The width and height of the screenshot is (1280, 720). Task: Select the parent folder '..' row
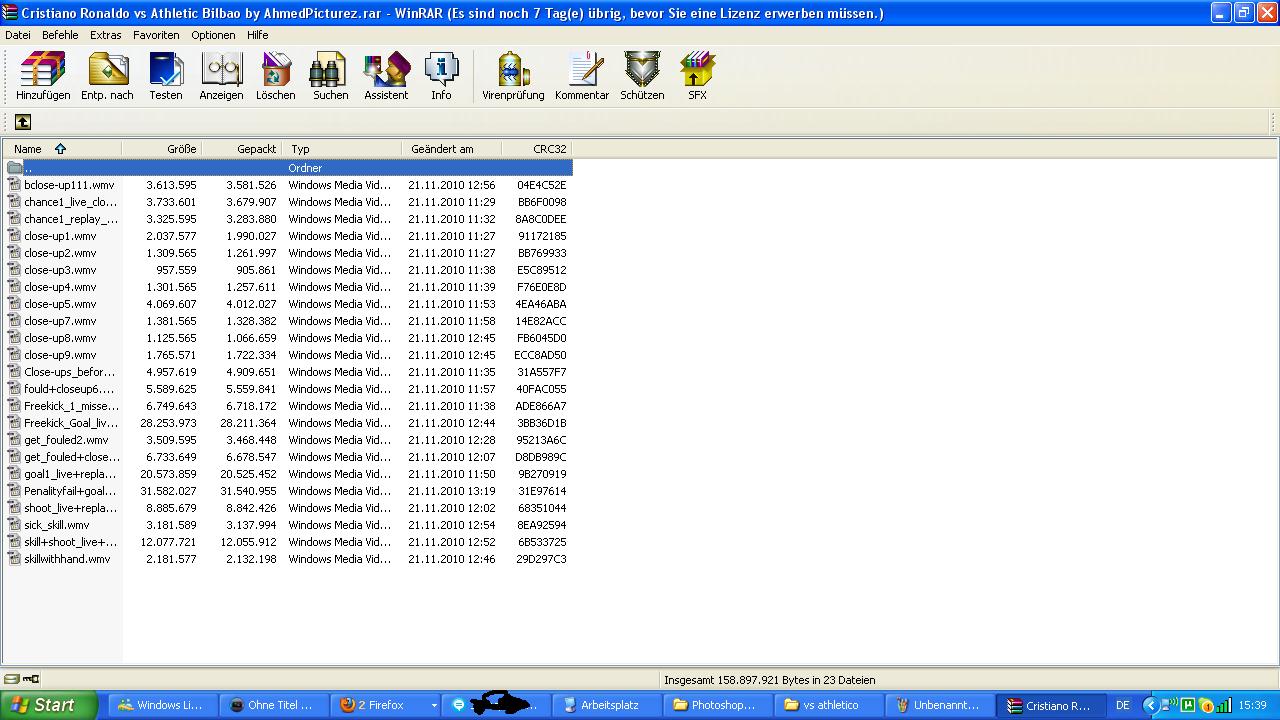(288, 168)
